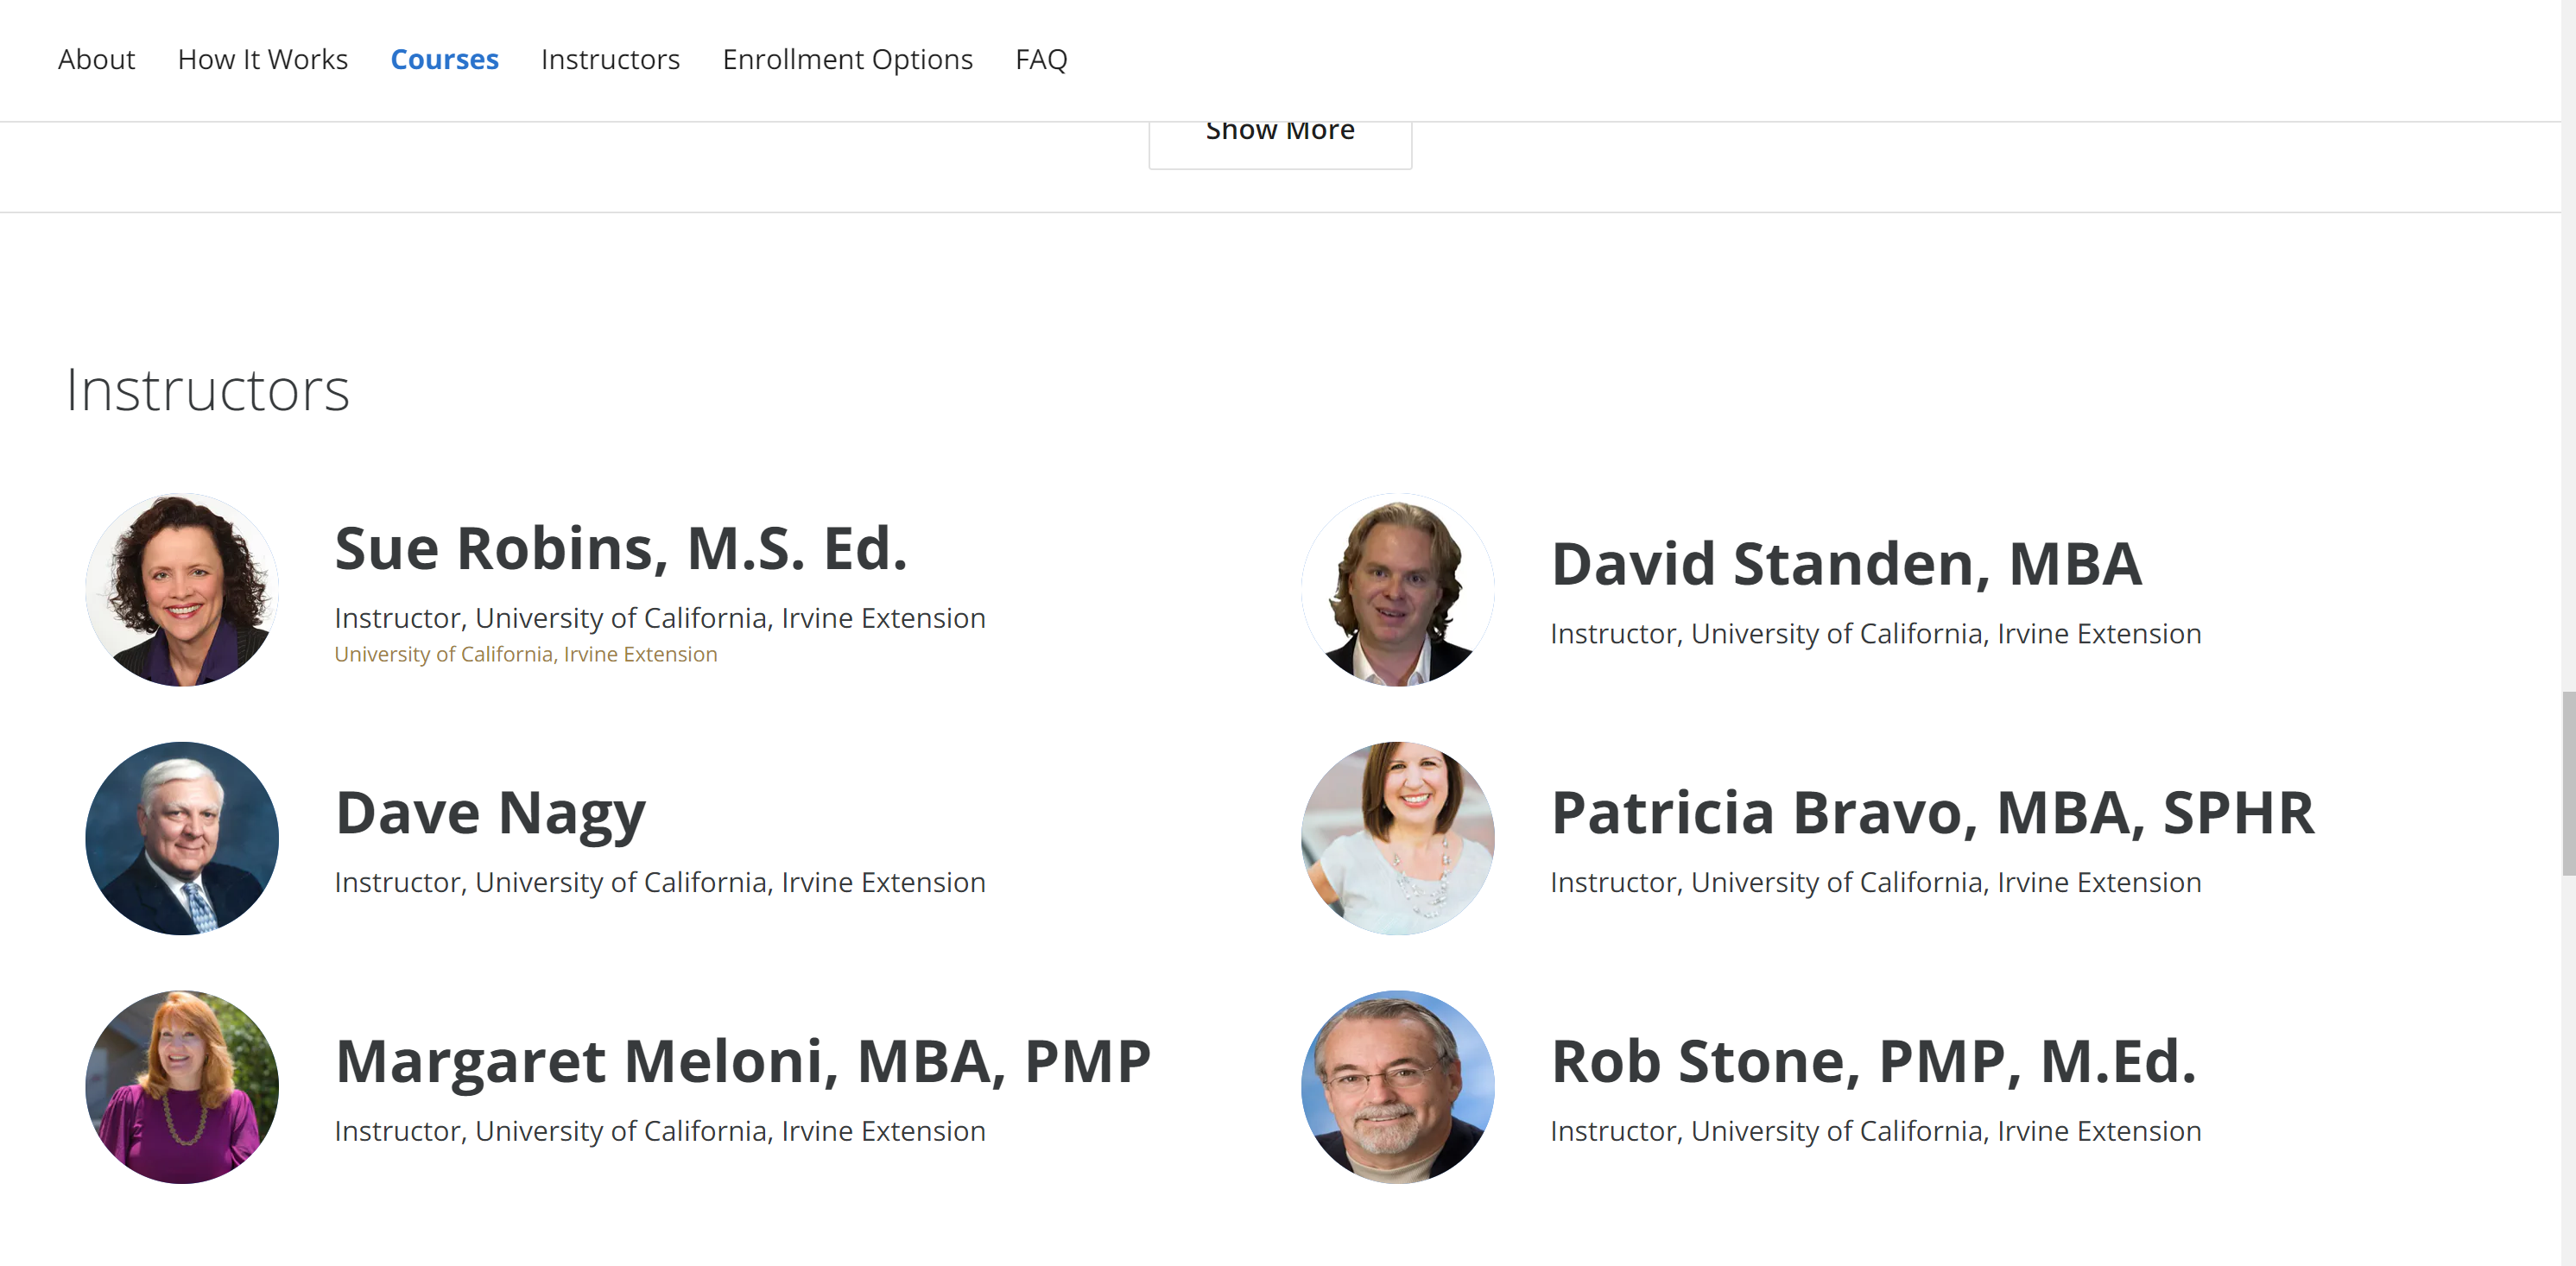The width and height of the screenshot is (2576, 1266).
Task: Open the Dave Nagy instructor name
Action: pyautogui.click(x=490, y=813)
